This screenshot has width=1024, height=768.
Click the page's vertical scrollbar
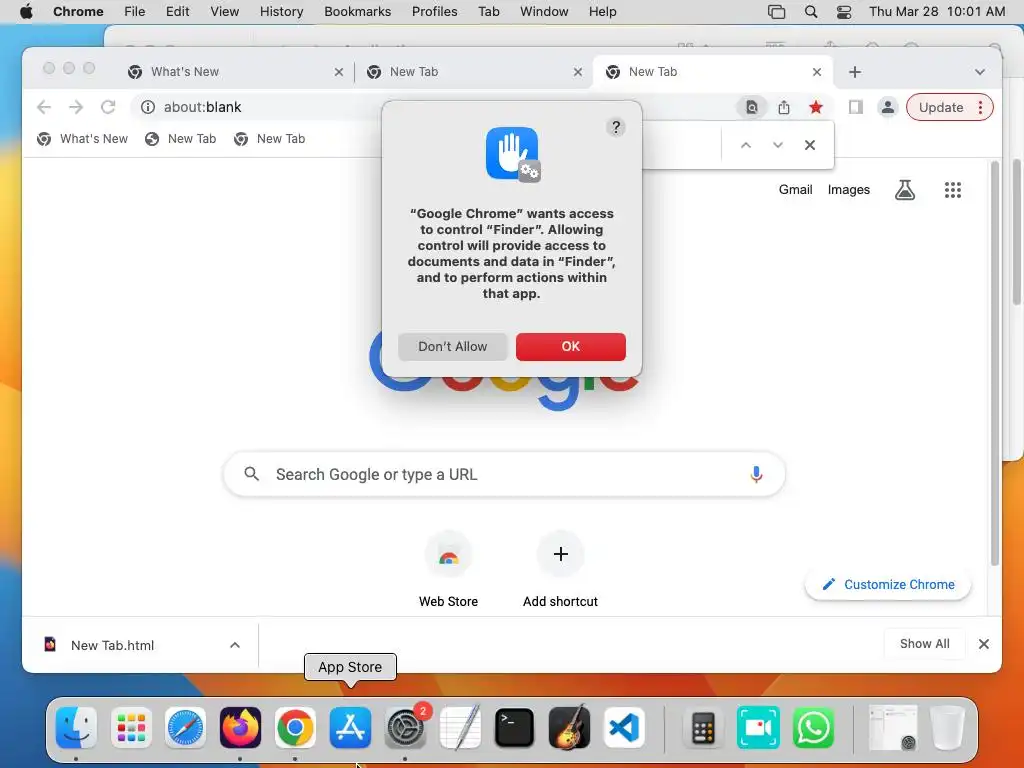995,363
